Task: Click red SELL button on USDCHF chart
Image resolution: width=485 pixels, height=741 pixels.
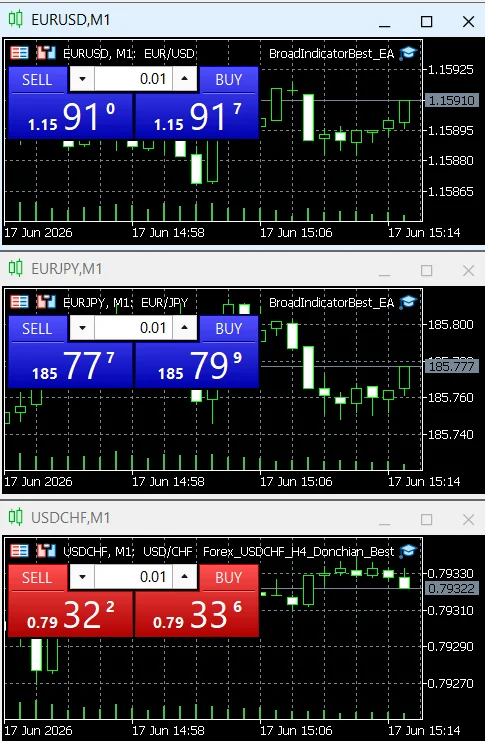Action: click(x=37, y=578)
